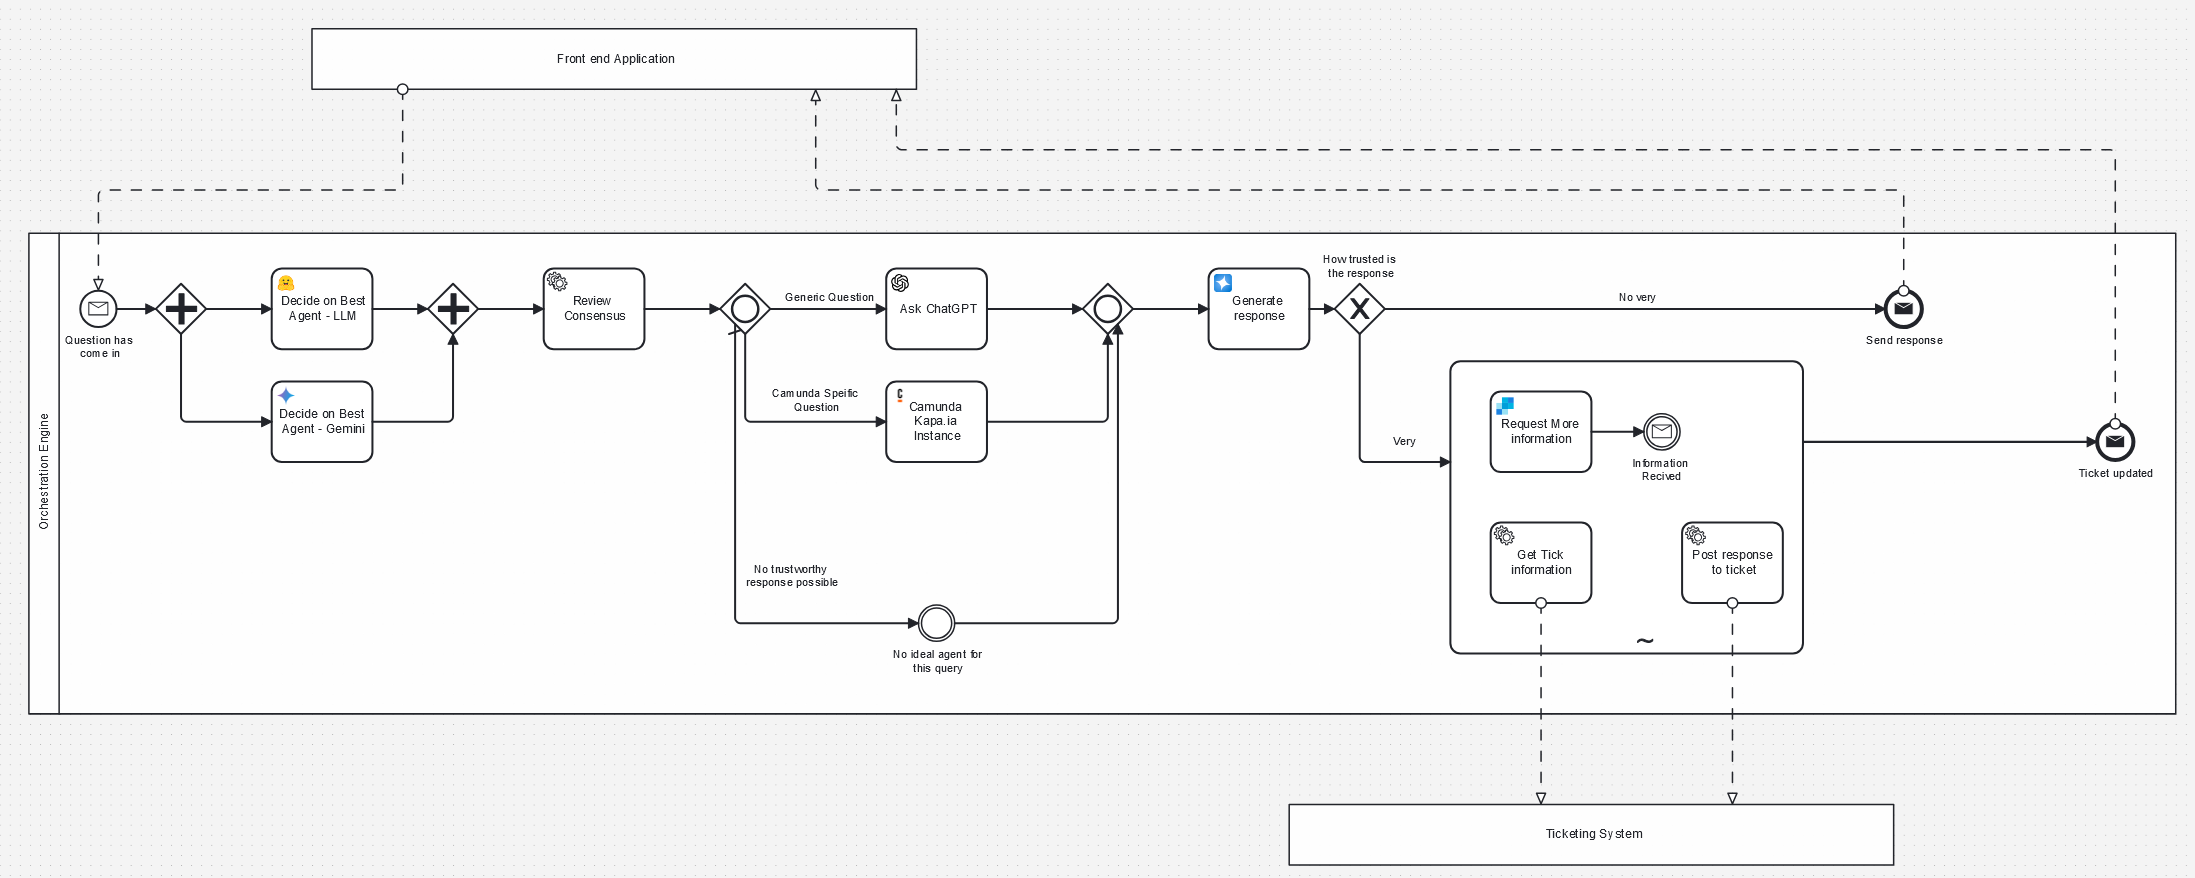The height and width of the screenshot is (878, 2195).
Task: Select the 'Request More information' task
Action: (x=1541, y=432)
